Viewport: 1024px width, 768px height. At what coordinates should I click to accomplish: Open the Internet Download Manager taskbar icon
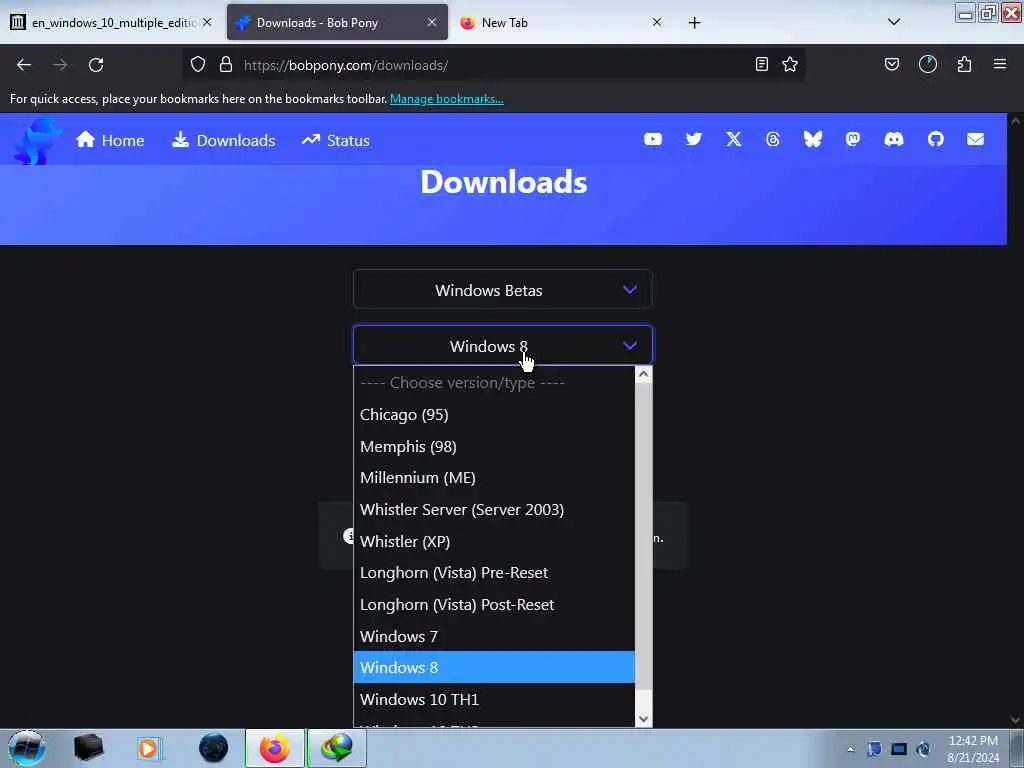click(x=336, y=748)
